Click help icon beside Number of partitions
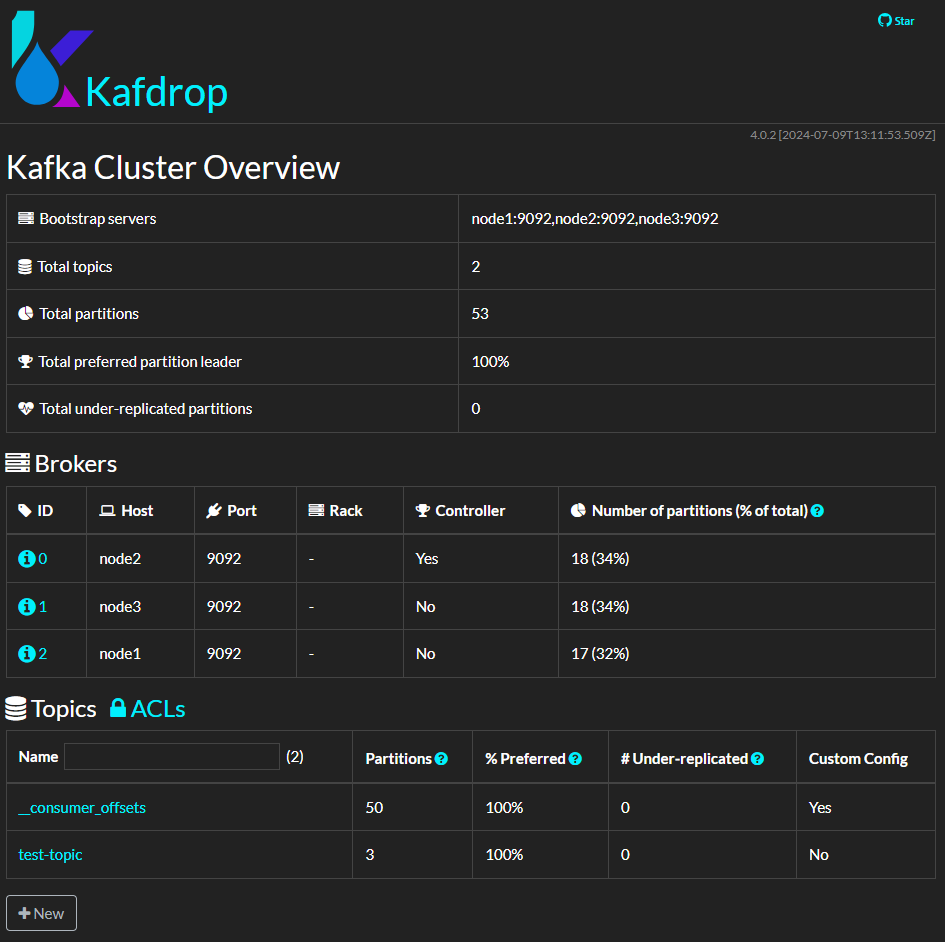This screenshot has height=942, width=945. (817, 511)
